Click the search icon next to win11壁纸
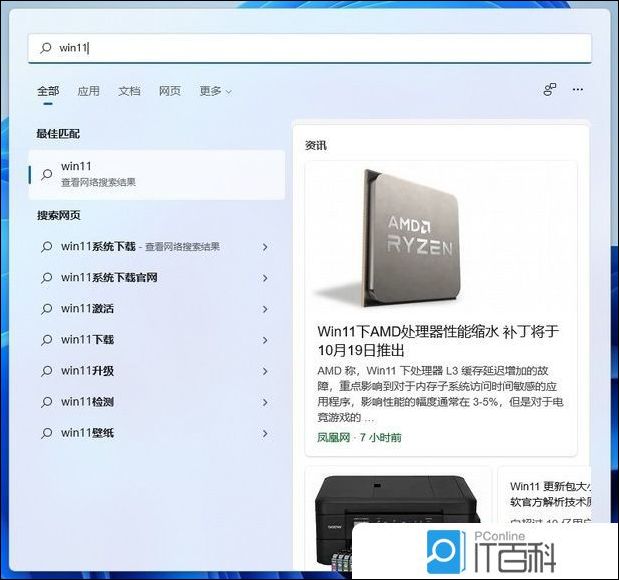Image resolution: width=619 pixels, height=580 pixels. (x=47, y=433)
